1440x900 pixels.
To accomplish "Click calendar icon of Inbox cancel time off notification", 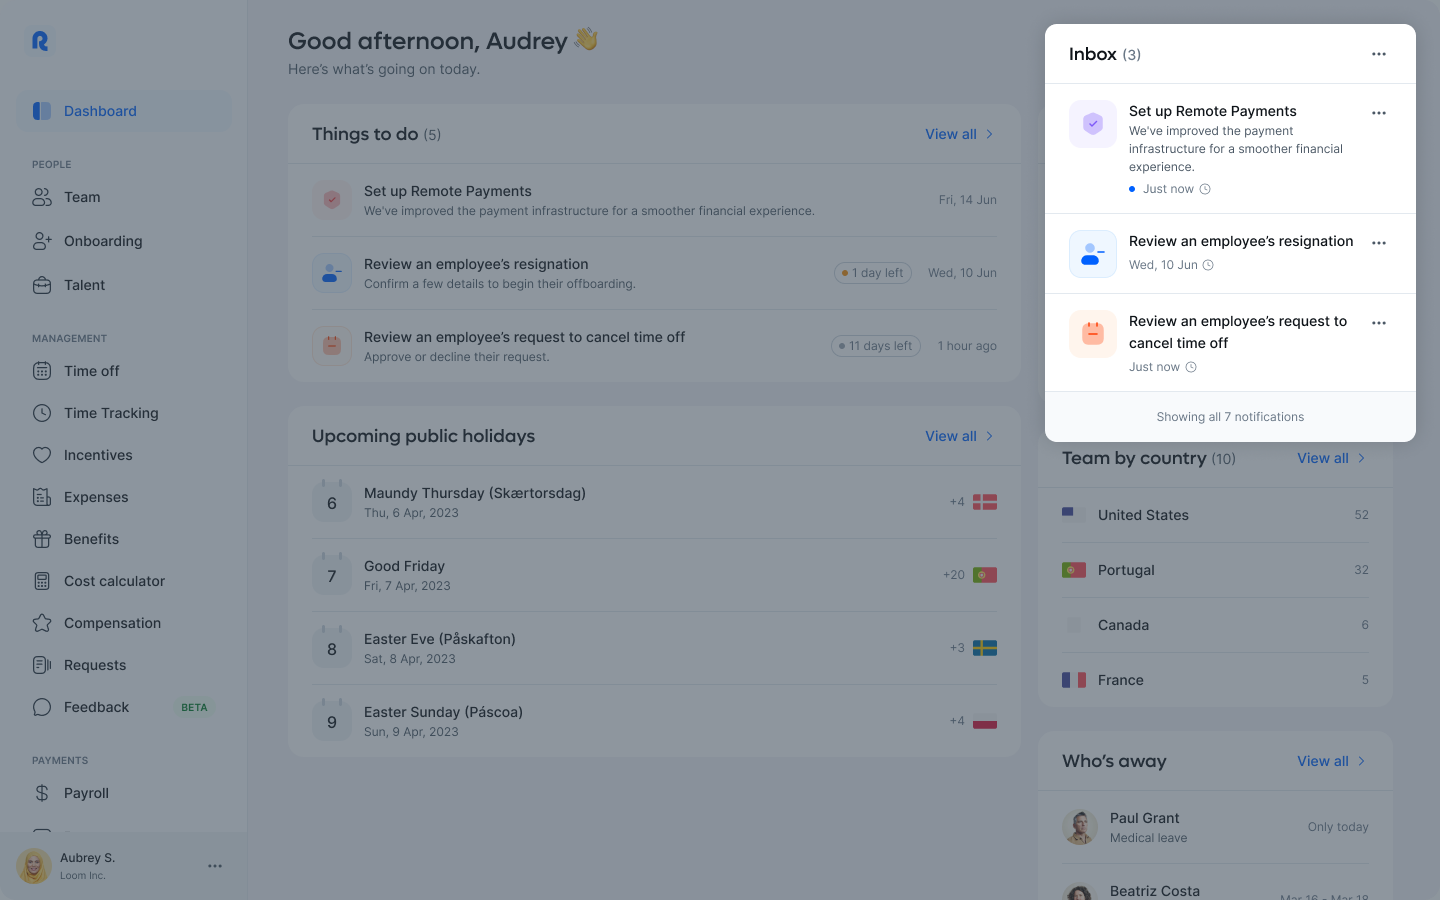I will pyautogui.click(x=1093, y=334).
